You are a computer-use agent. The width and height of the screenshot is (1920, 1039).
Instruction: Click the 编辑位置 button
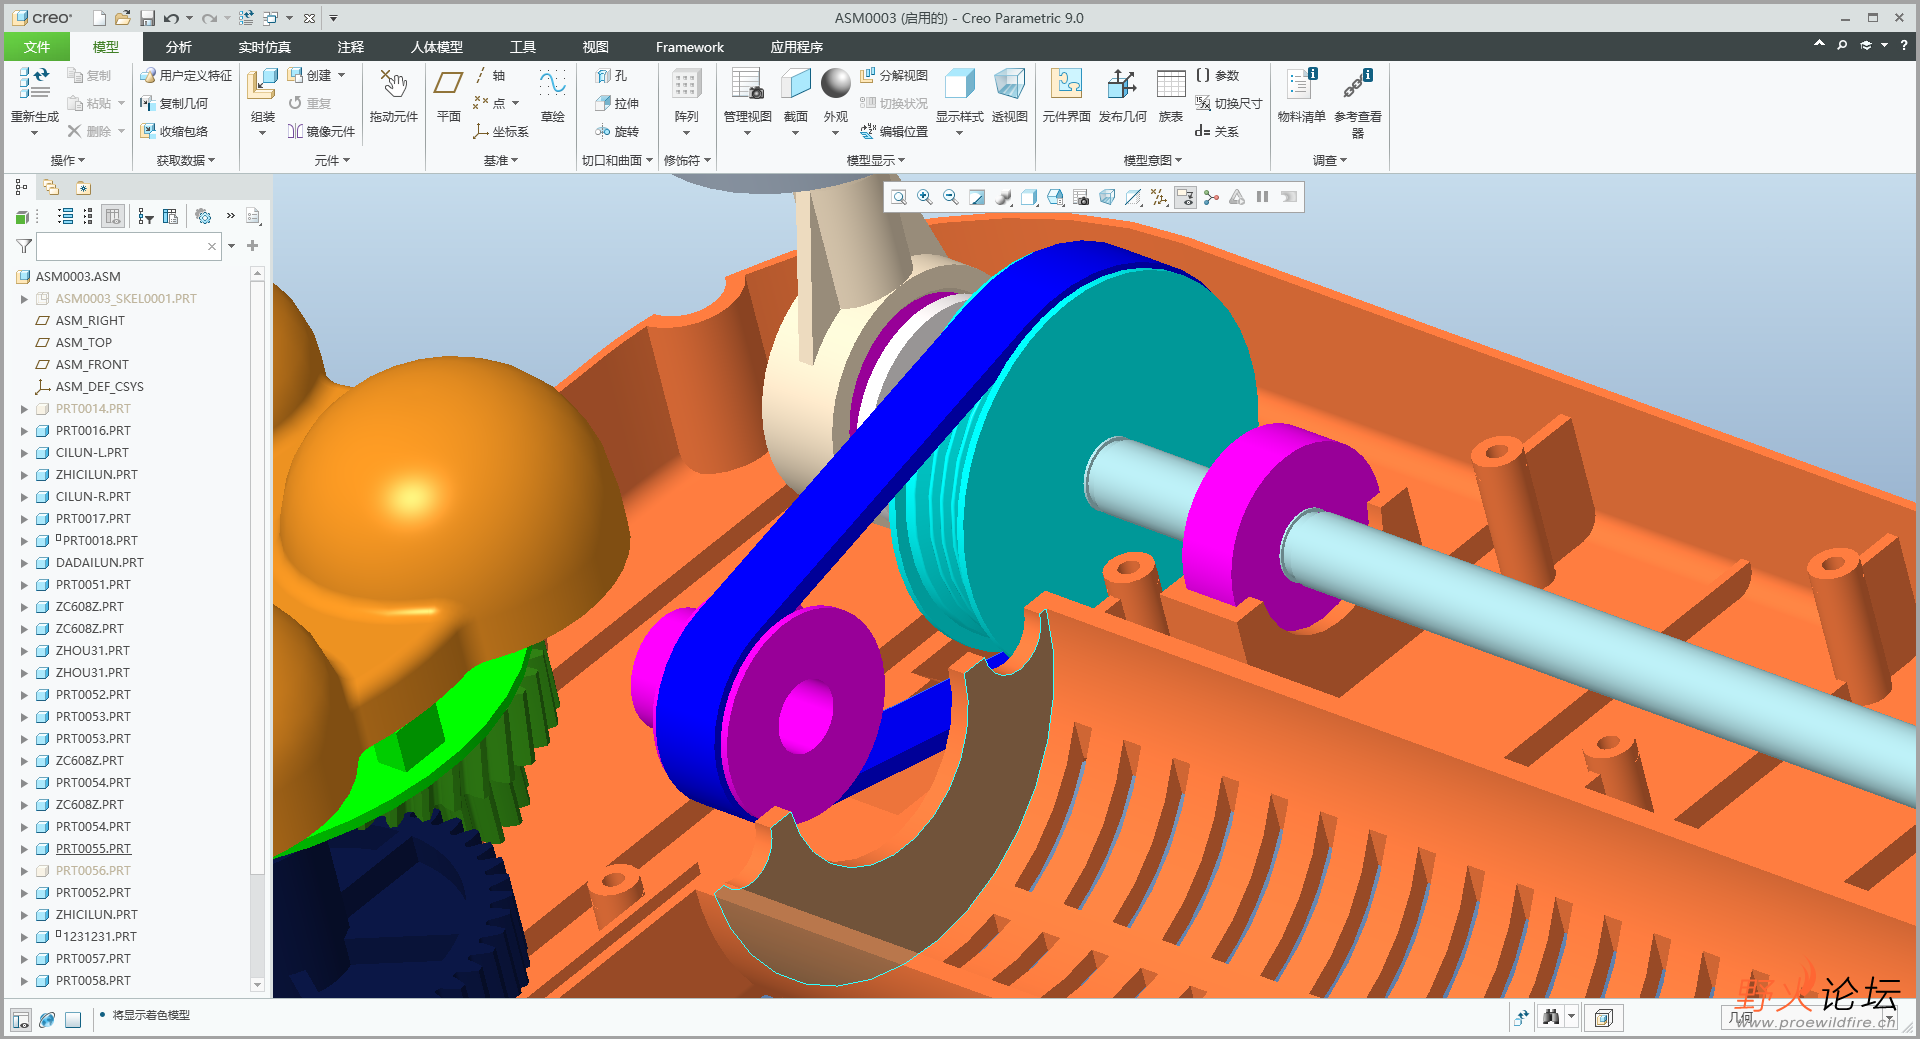click(894, 131)
